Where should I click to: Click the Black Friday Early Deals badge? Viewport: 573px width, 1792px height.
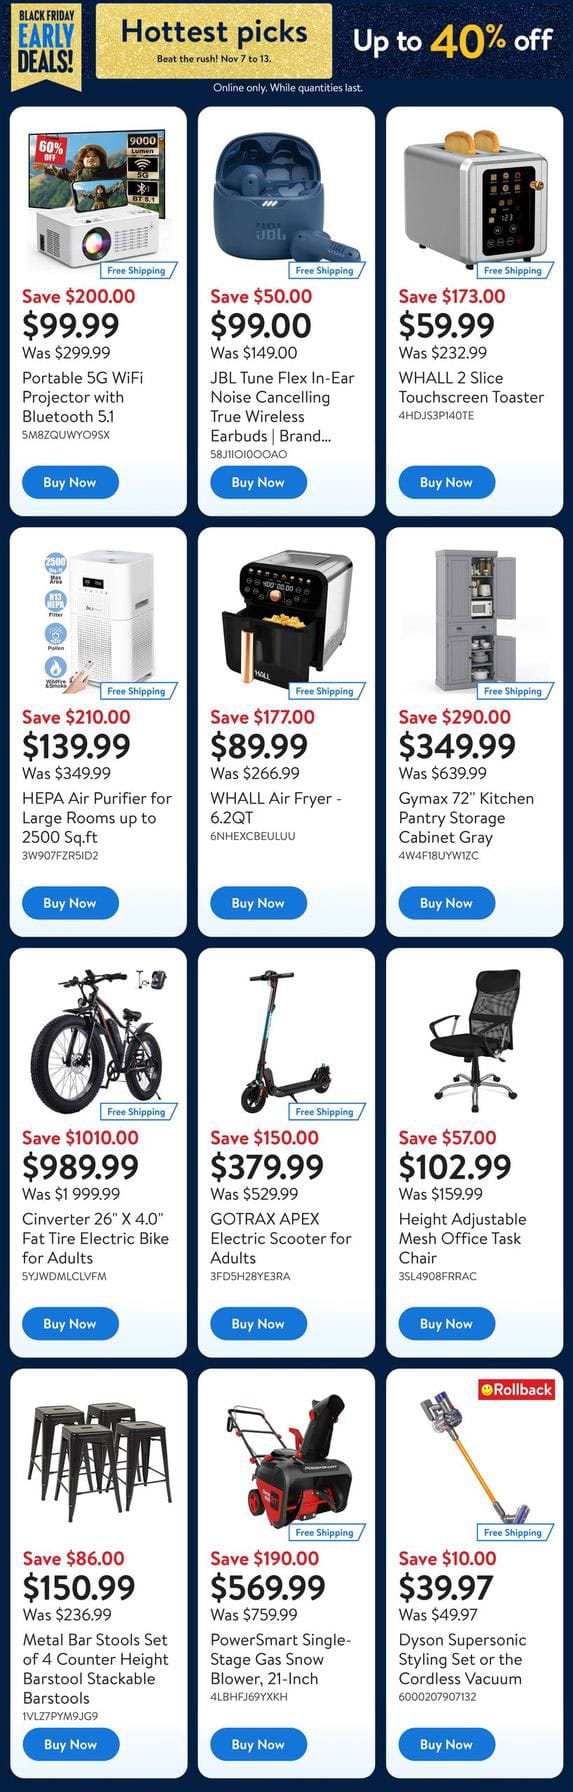pyautogui.click(x=45, y=41)
